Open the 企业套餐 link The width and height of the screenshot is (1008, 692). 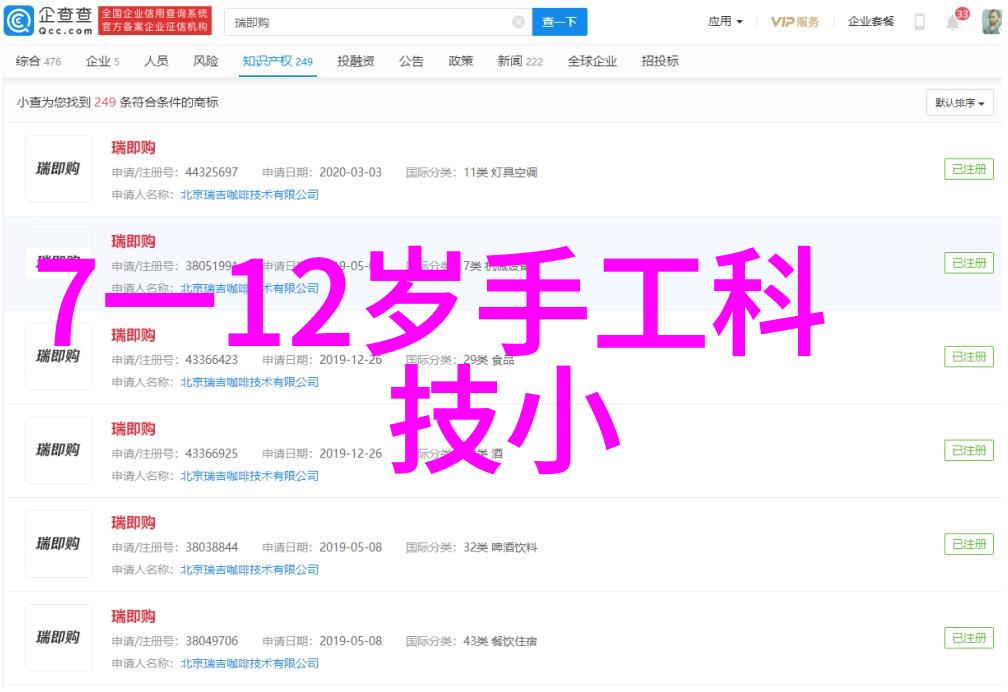tap(871, 22)
